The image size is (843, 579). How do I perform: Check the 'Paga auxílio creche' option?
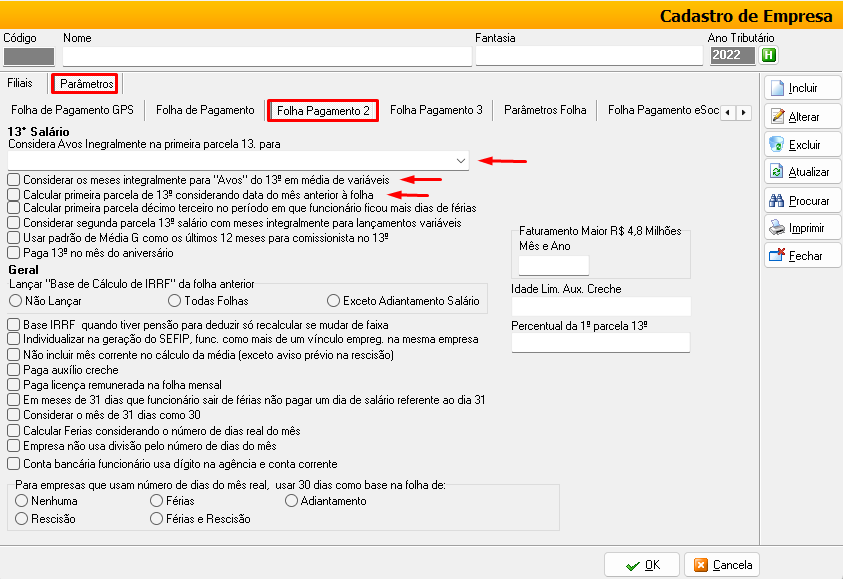coord(13,369)
